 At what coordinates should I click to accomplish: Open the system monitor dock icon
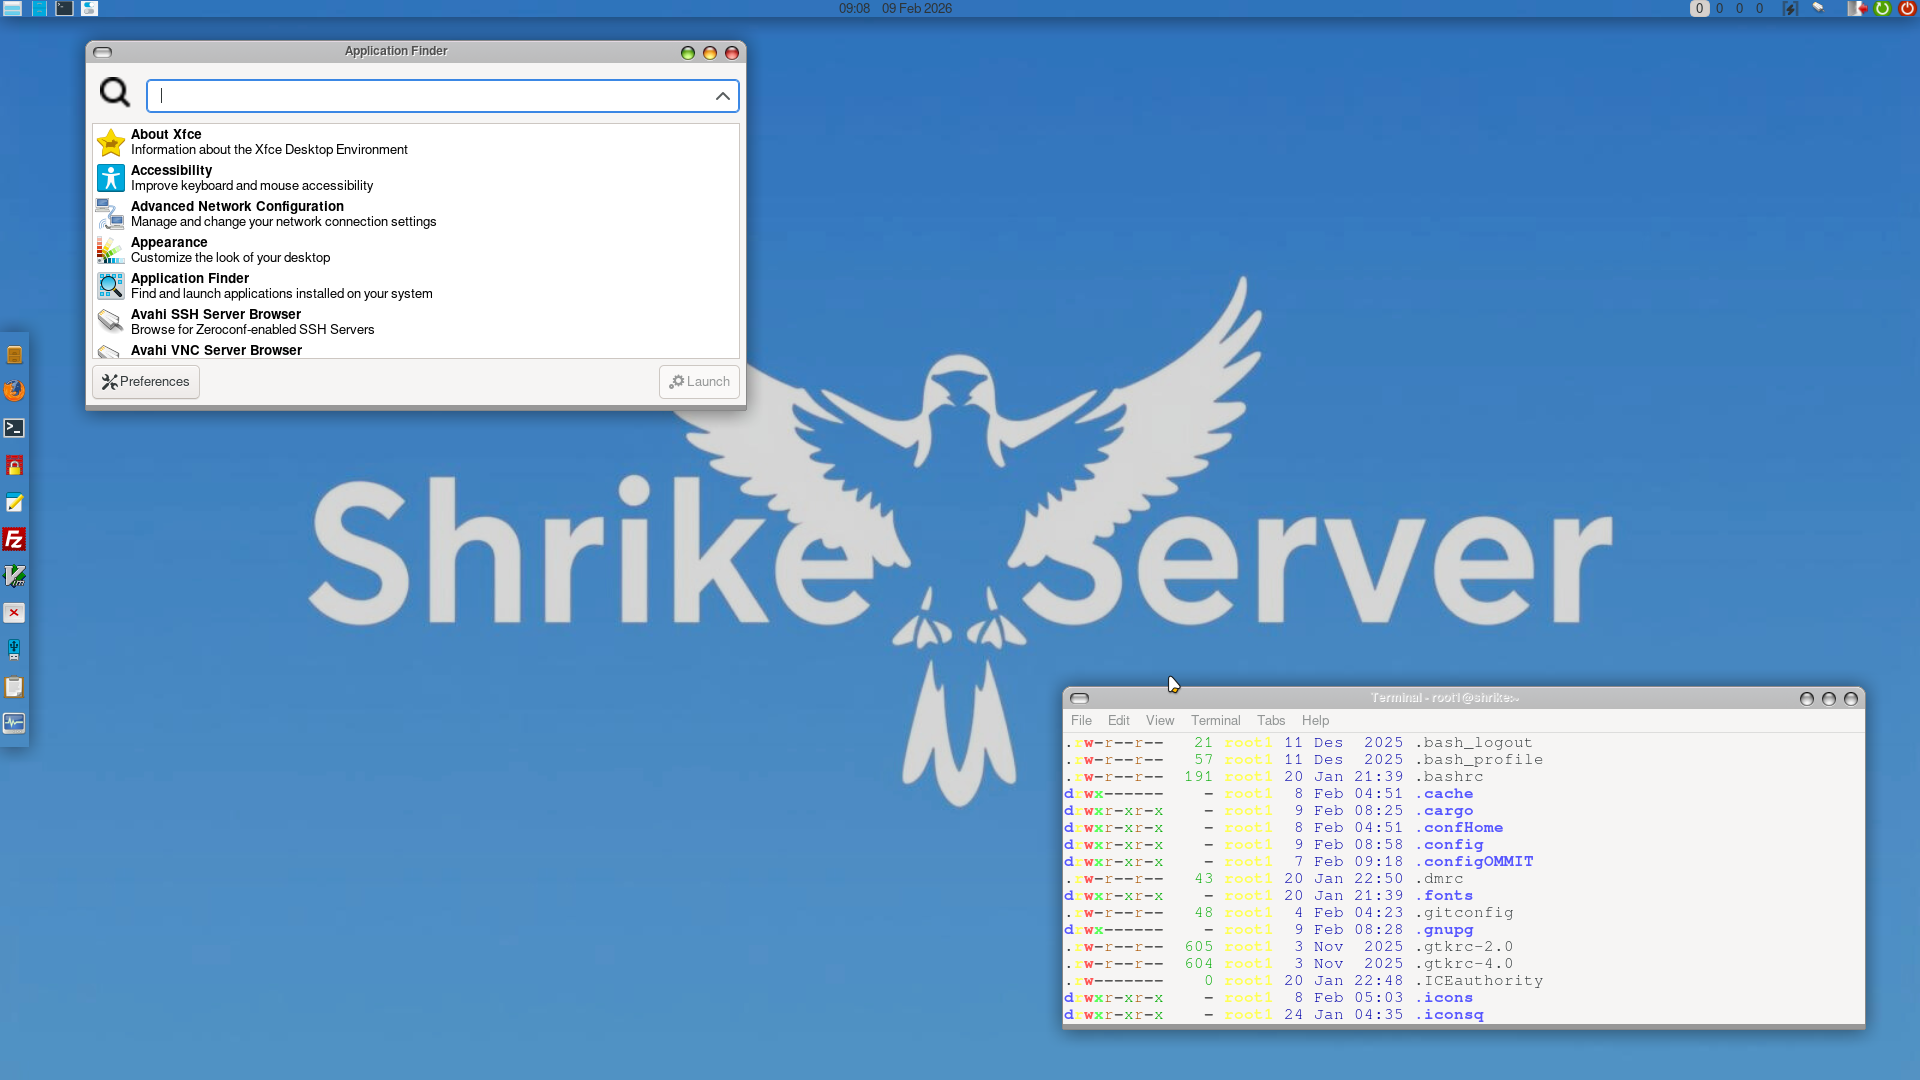coord(14,723)
